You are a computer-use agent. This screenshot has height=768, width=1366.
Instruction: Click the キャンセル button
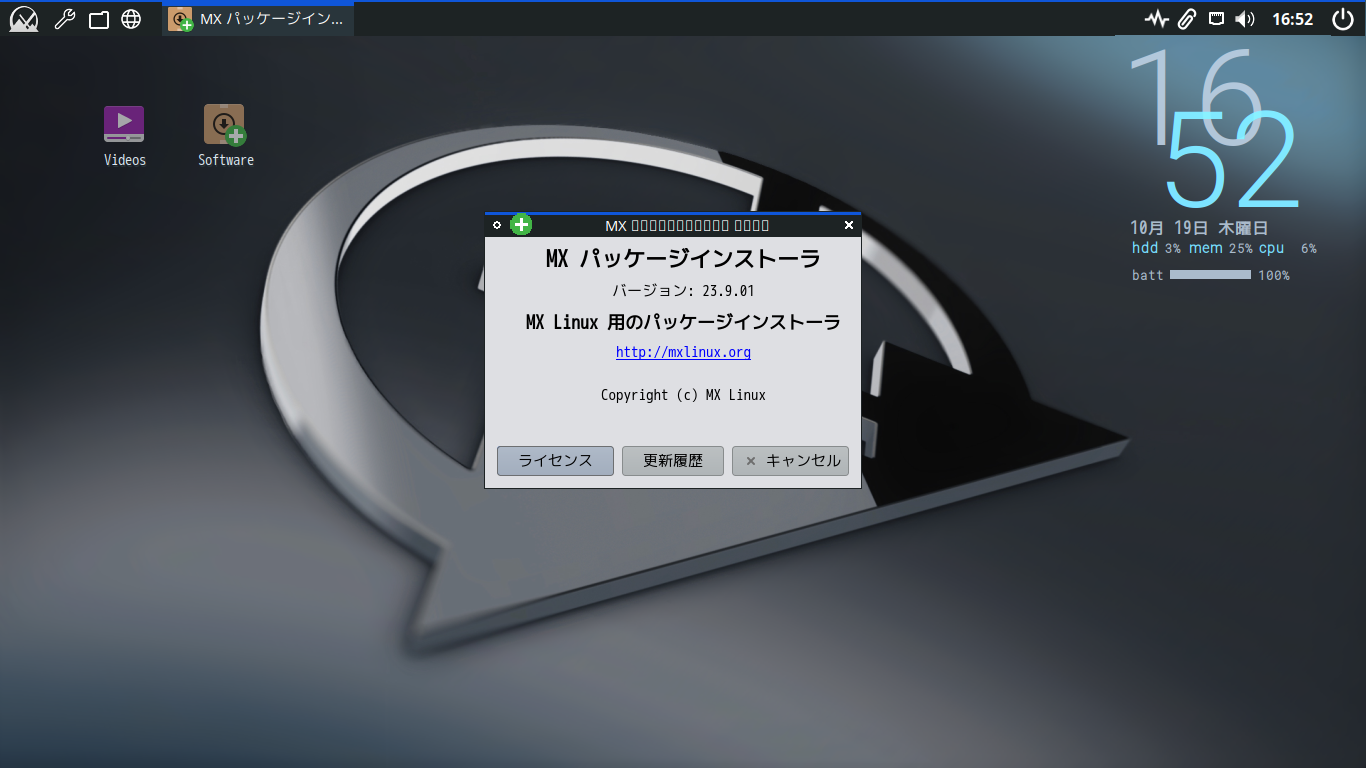pyautogui.click(x=790, y=461)
